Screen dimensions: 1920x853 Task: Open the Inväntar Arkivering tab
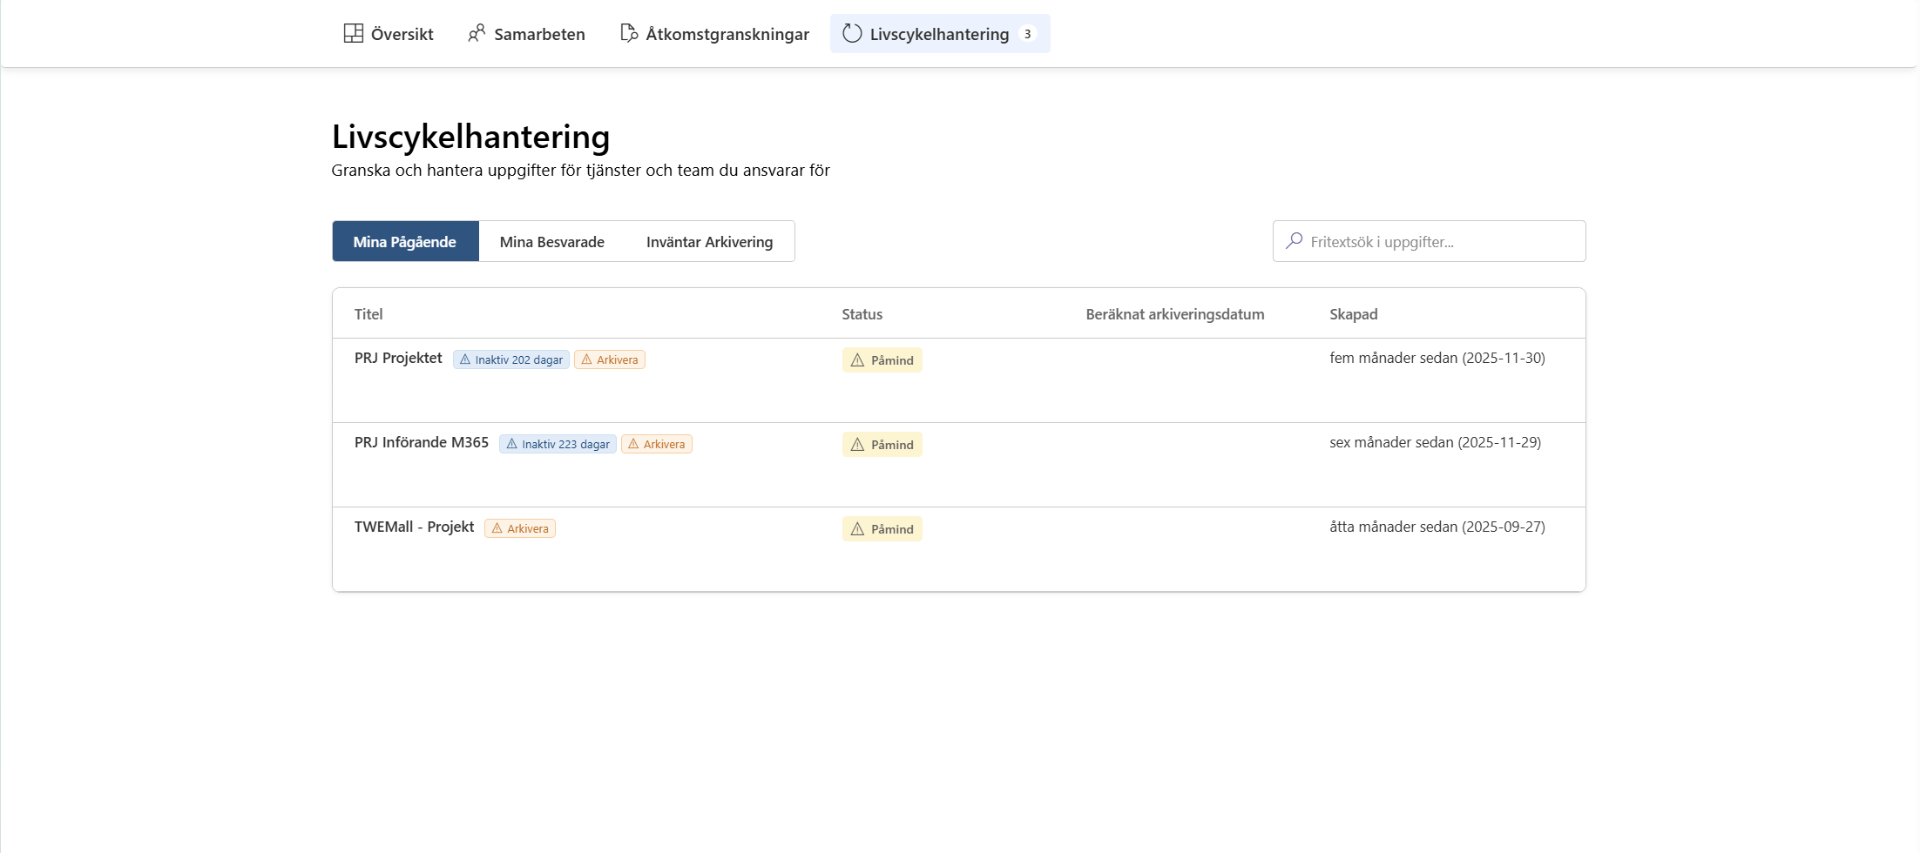(709, 242)
